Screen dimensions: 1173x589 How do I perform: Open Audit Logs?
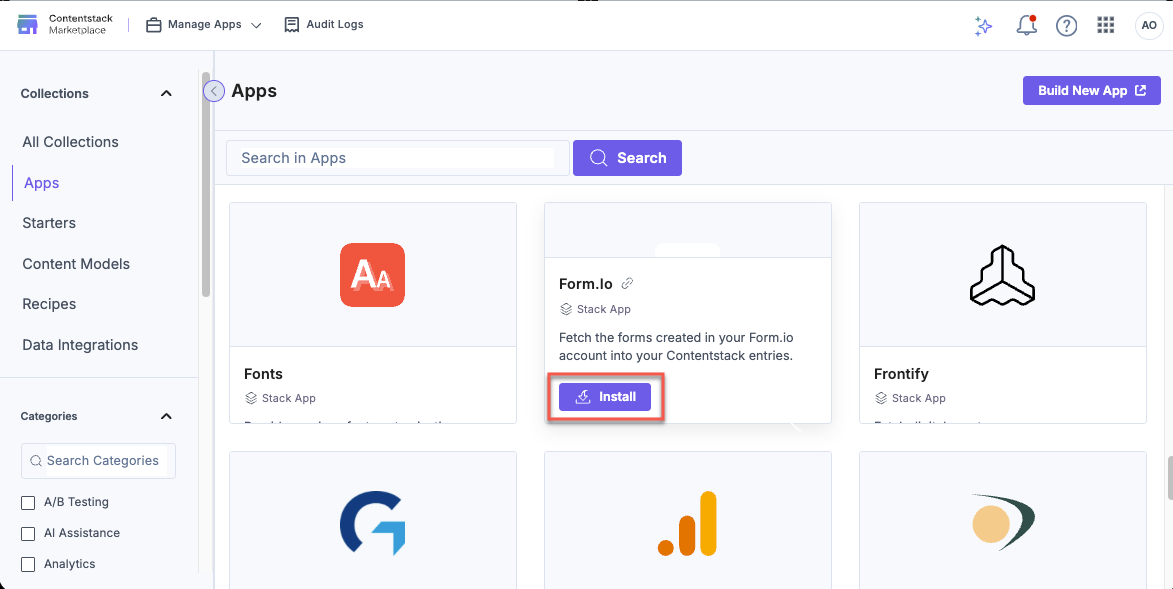click(x=324, y=25)
